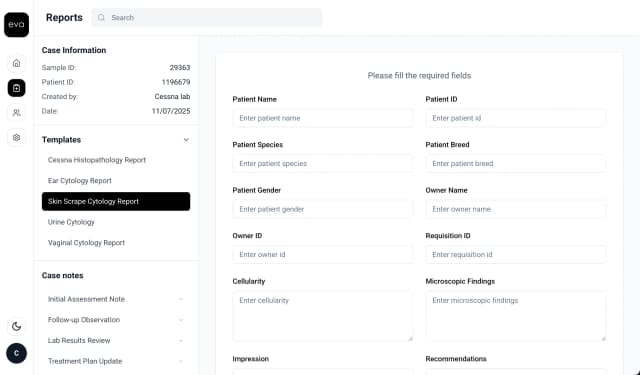Click the Cellularity text area
This screenshot has width=640, height=375.
(x=322, y=316)
